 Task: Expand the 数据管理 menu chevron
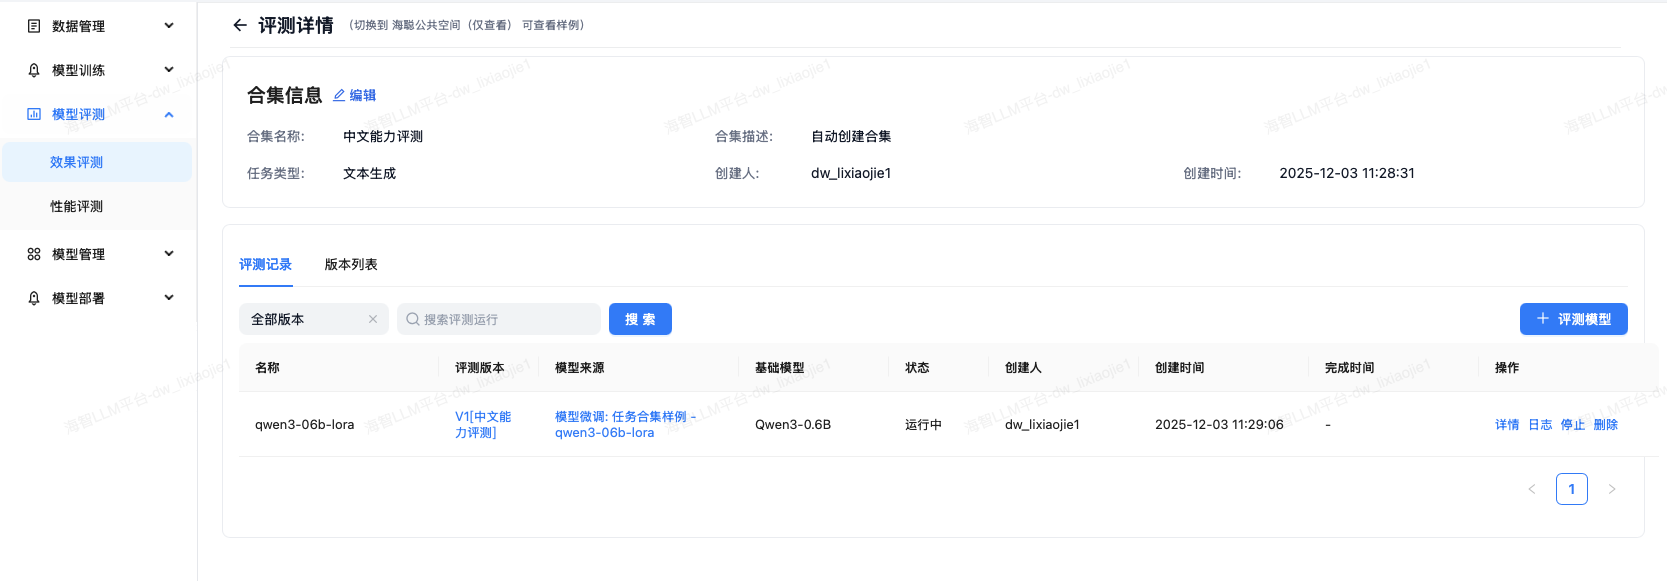tap(169, 26)
